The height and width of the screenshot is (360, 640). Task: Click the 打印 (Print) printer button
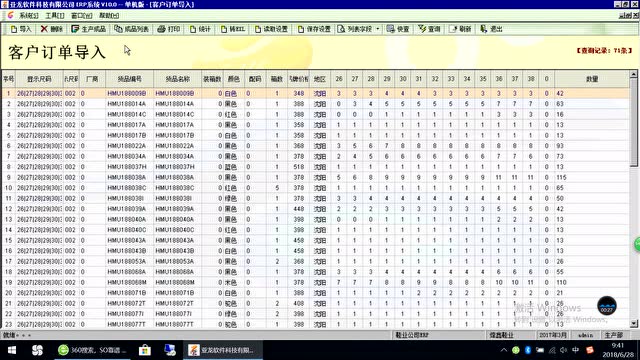(x=169, y=29)
